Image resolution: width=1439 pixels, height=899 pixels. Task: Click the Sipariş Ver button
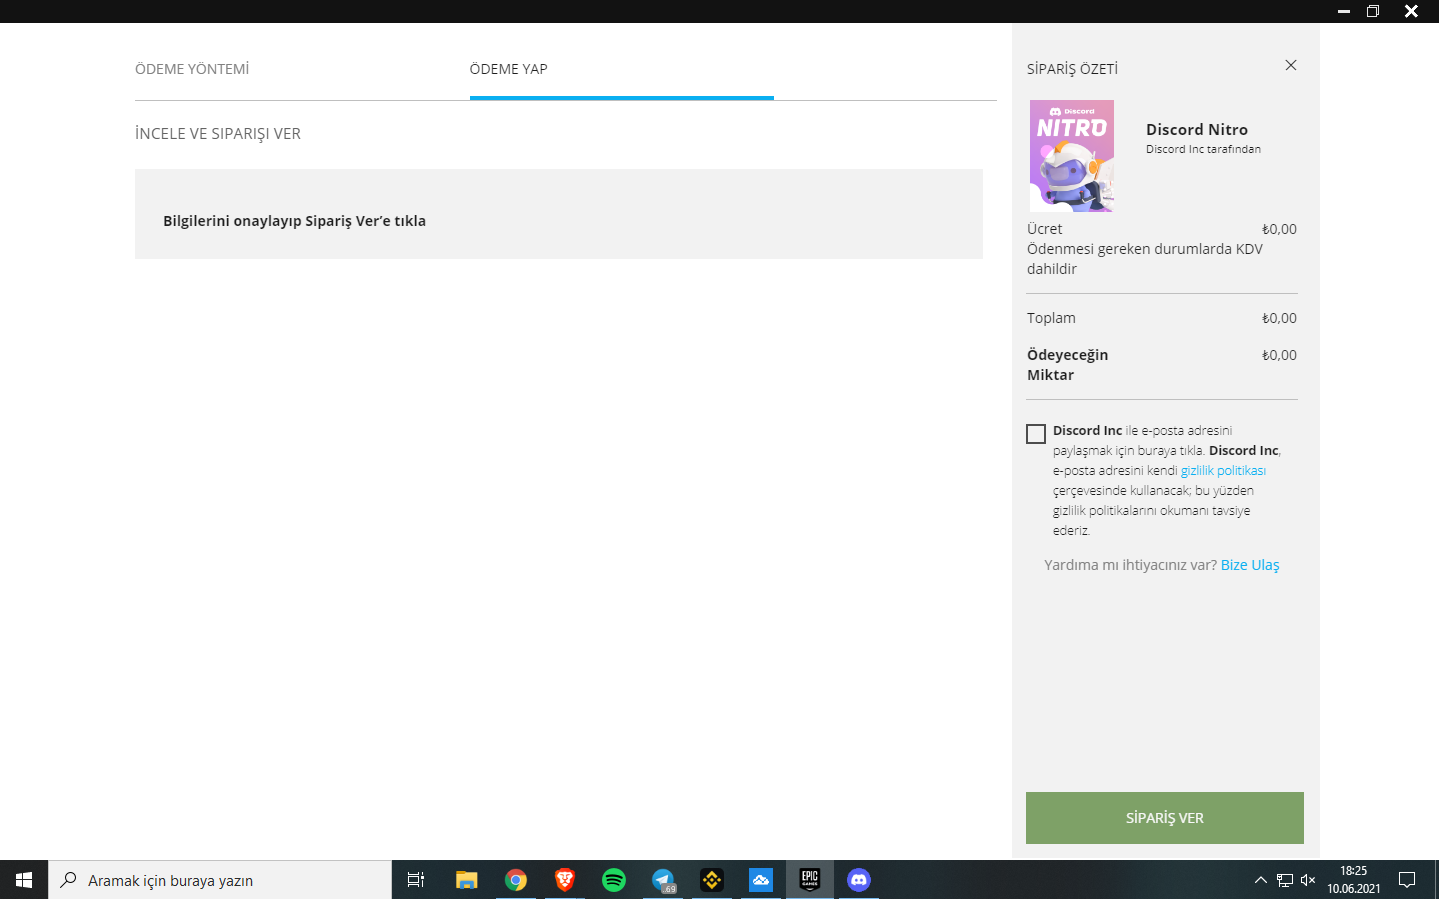[x=1165, y=818]
